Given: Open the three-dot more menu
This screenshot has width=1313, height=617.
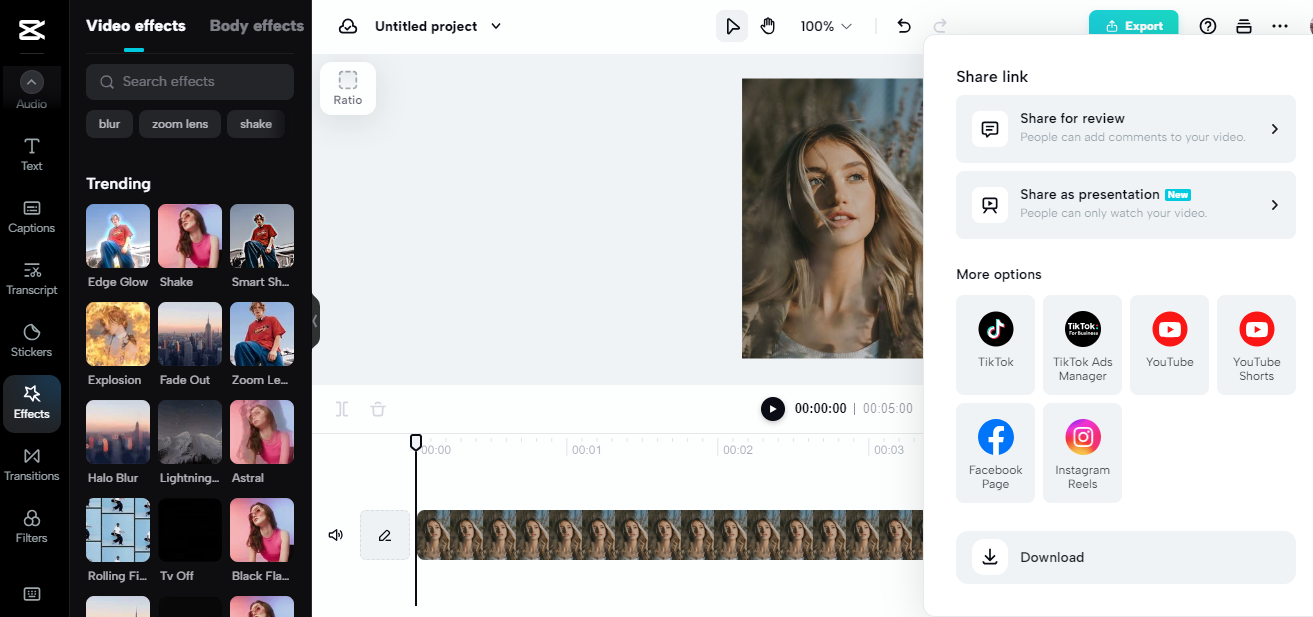Looking at the screenshot, I should (1280, 26).
